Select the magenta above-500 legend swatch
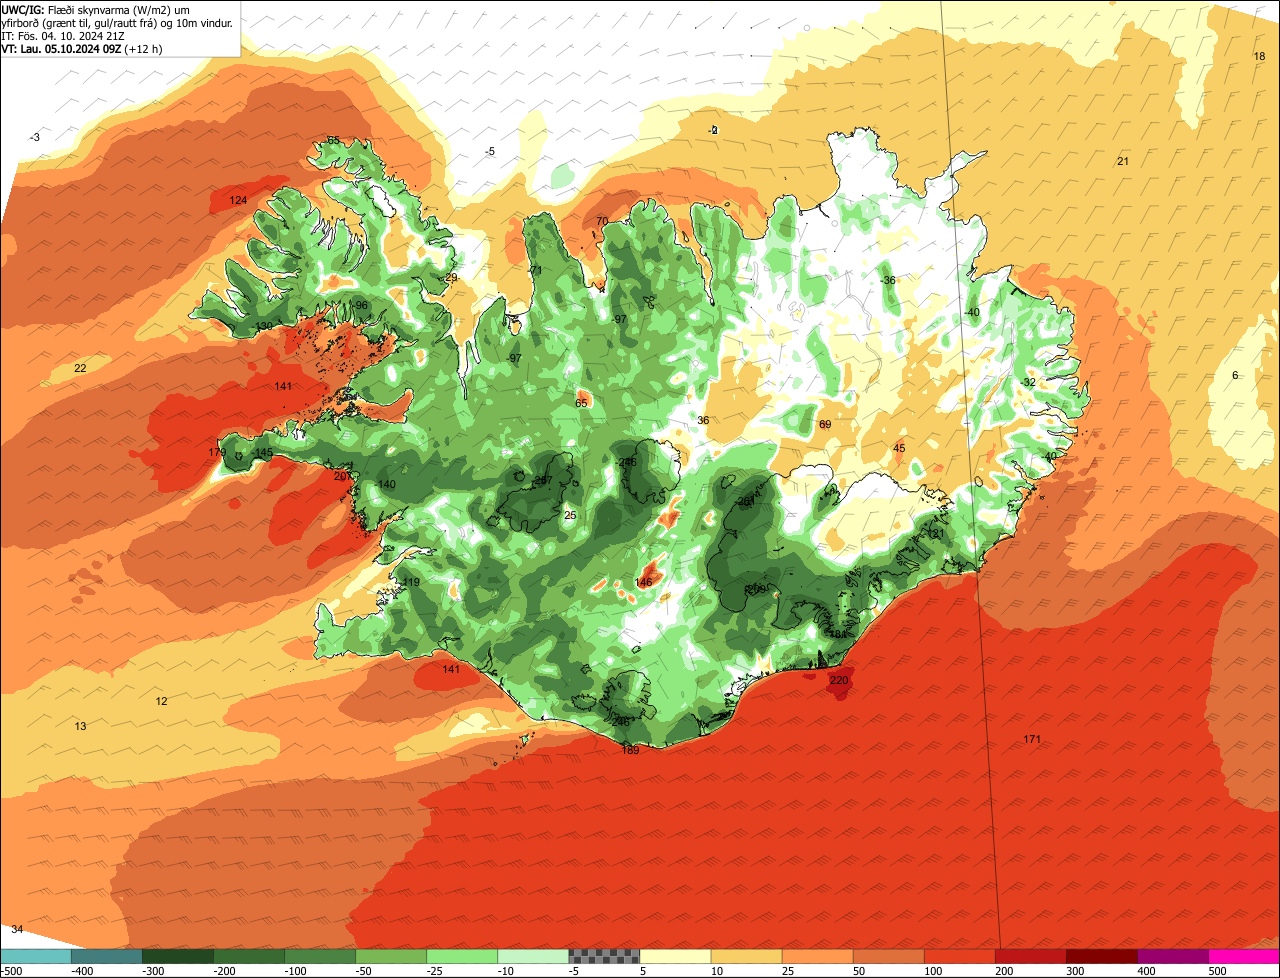This screenshot has width=1280, height=978. (x=1244, y=956)
